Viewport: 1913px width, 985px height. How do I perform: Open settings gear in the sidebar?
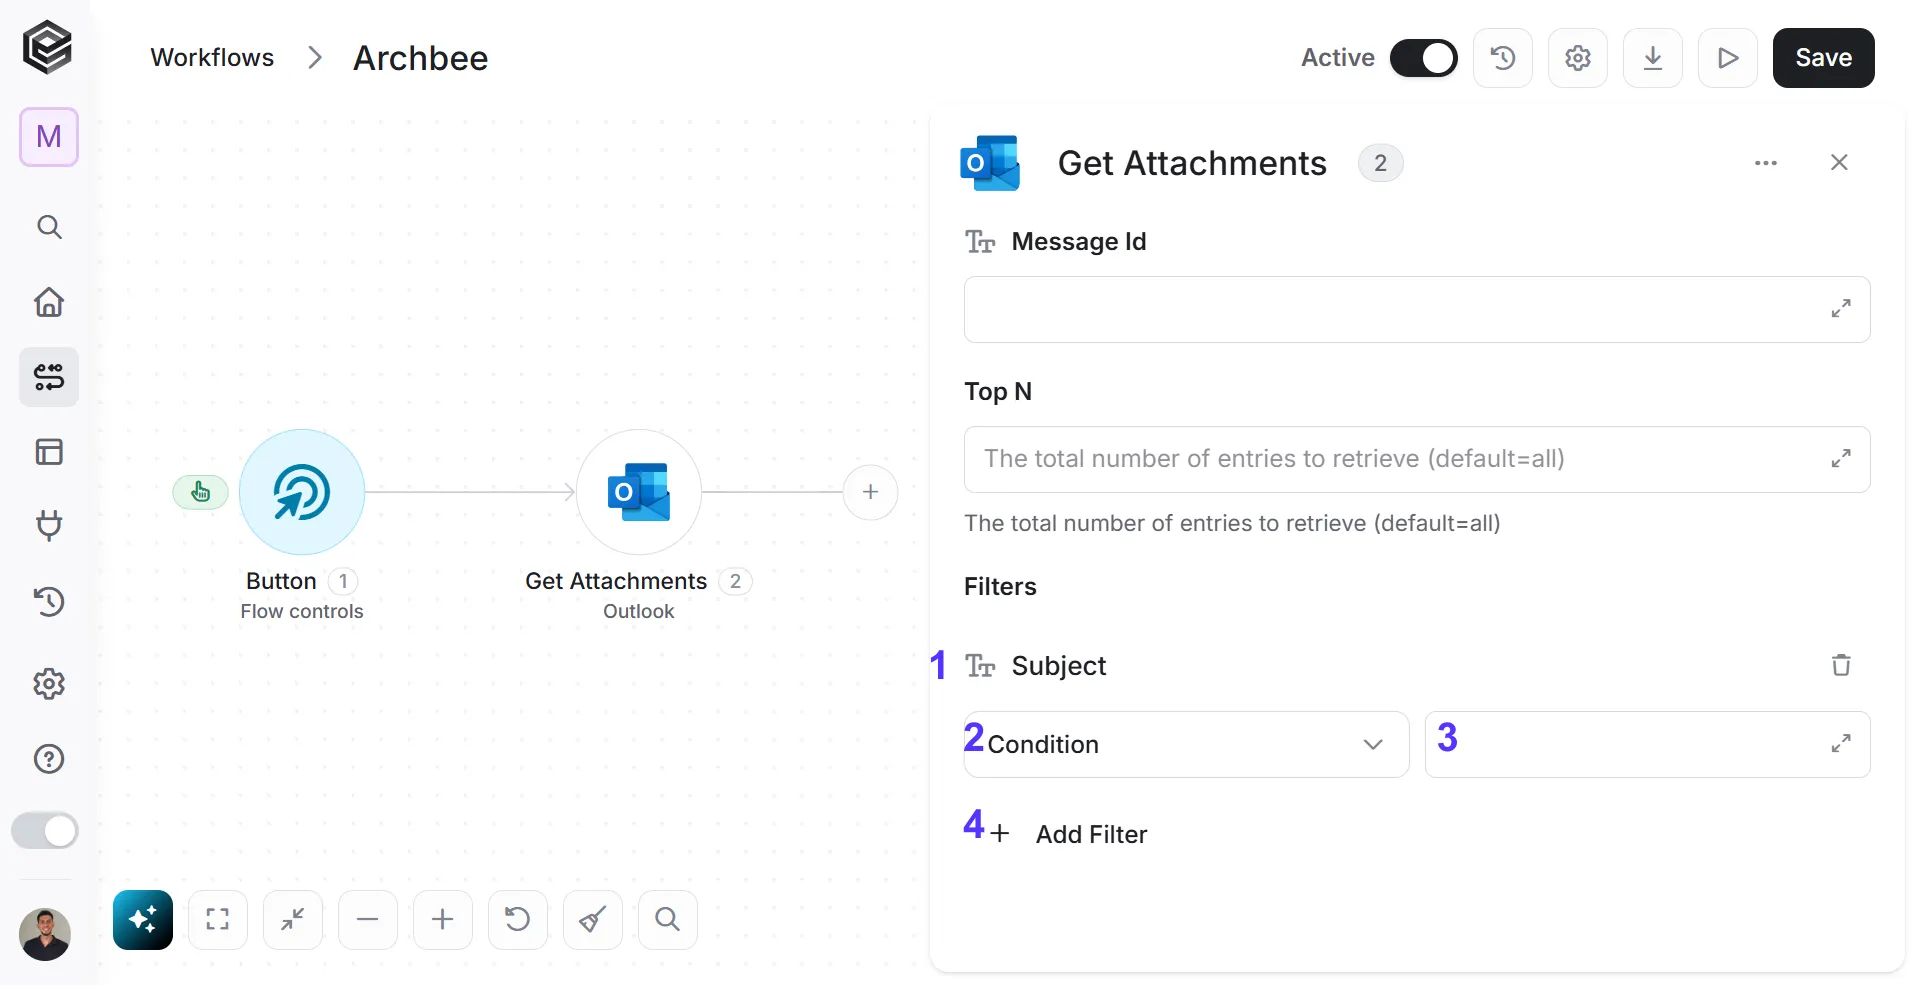49,684
